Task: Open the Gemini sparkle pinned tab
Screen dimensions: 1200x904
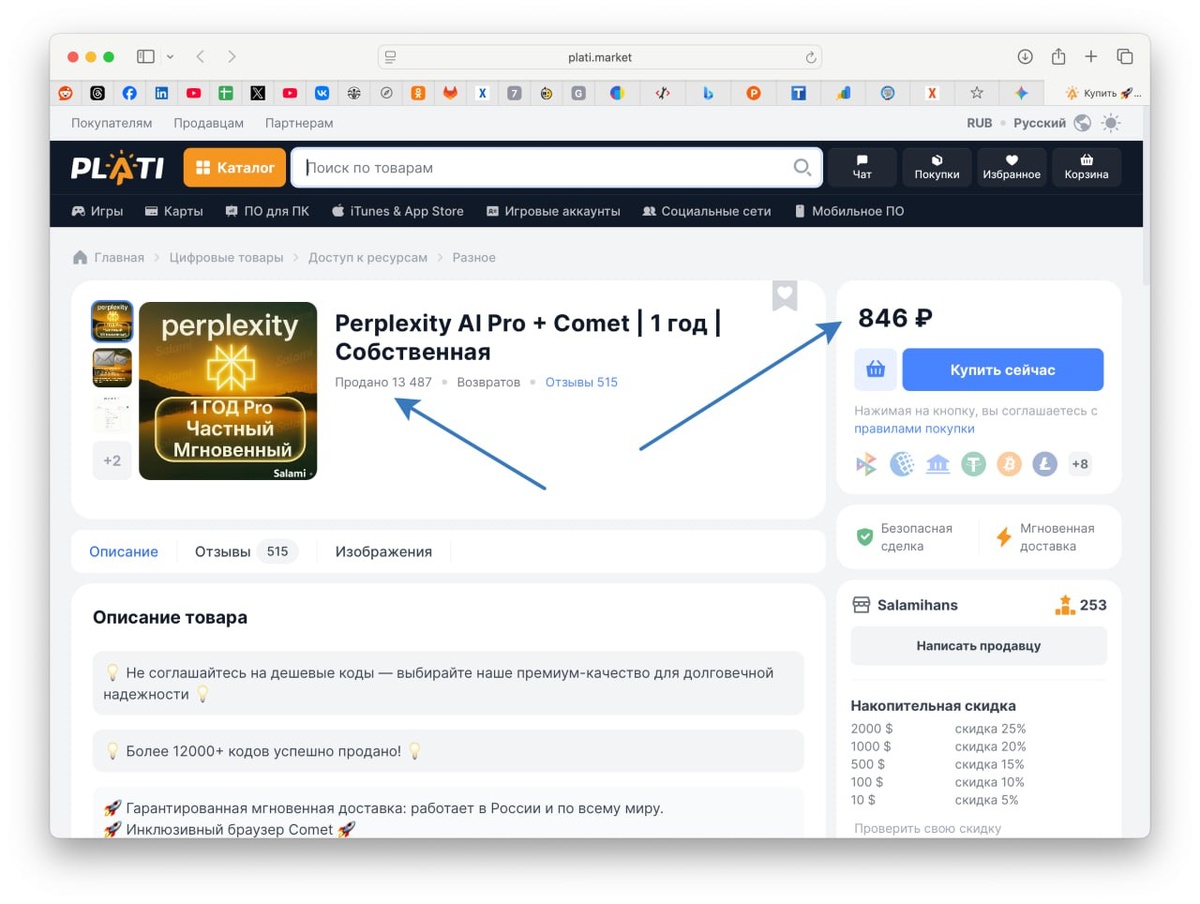Action: tap(1021, 93)
